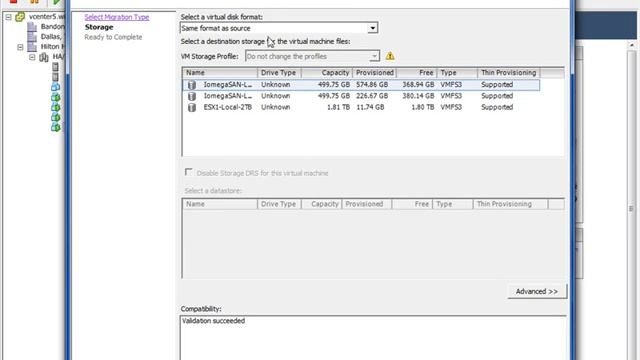Sort destination list by Free column
Viewport: 640px width, 360px height.
[416, 73]
